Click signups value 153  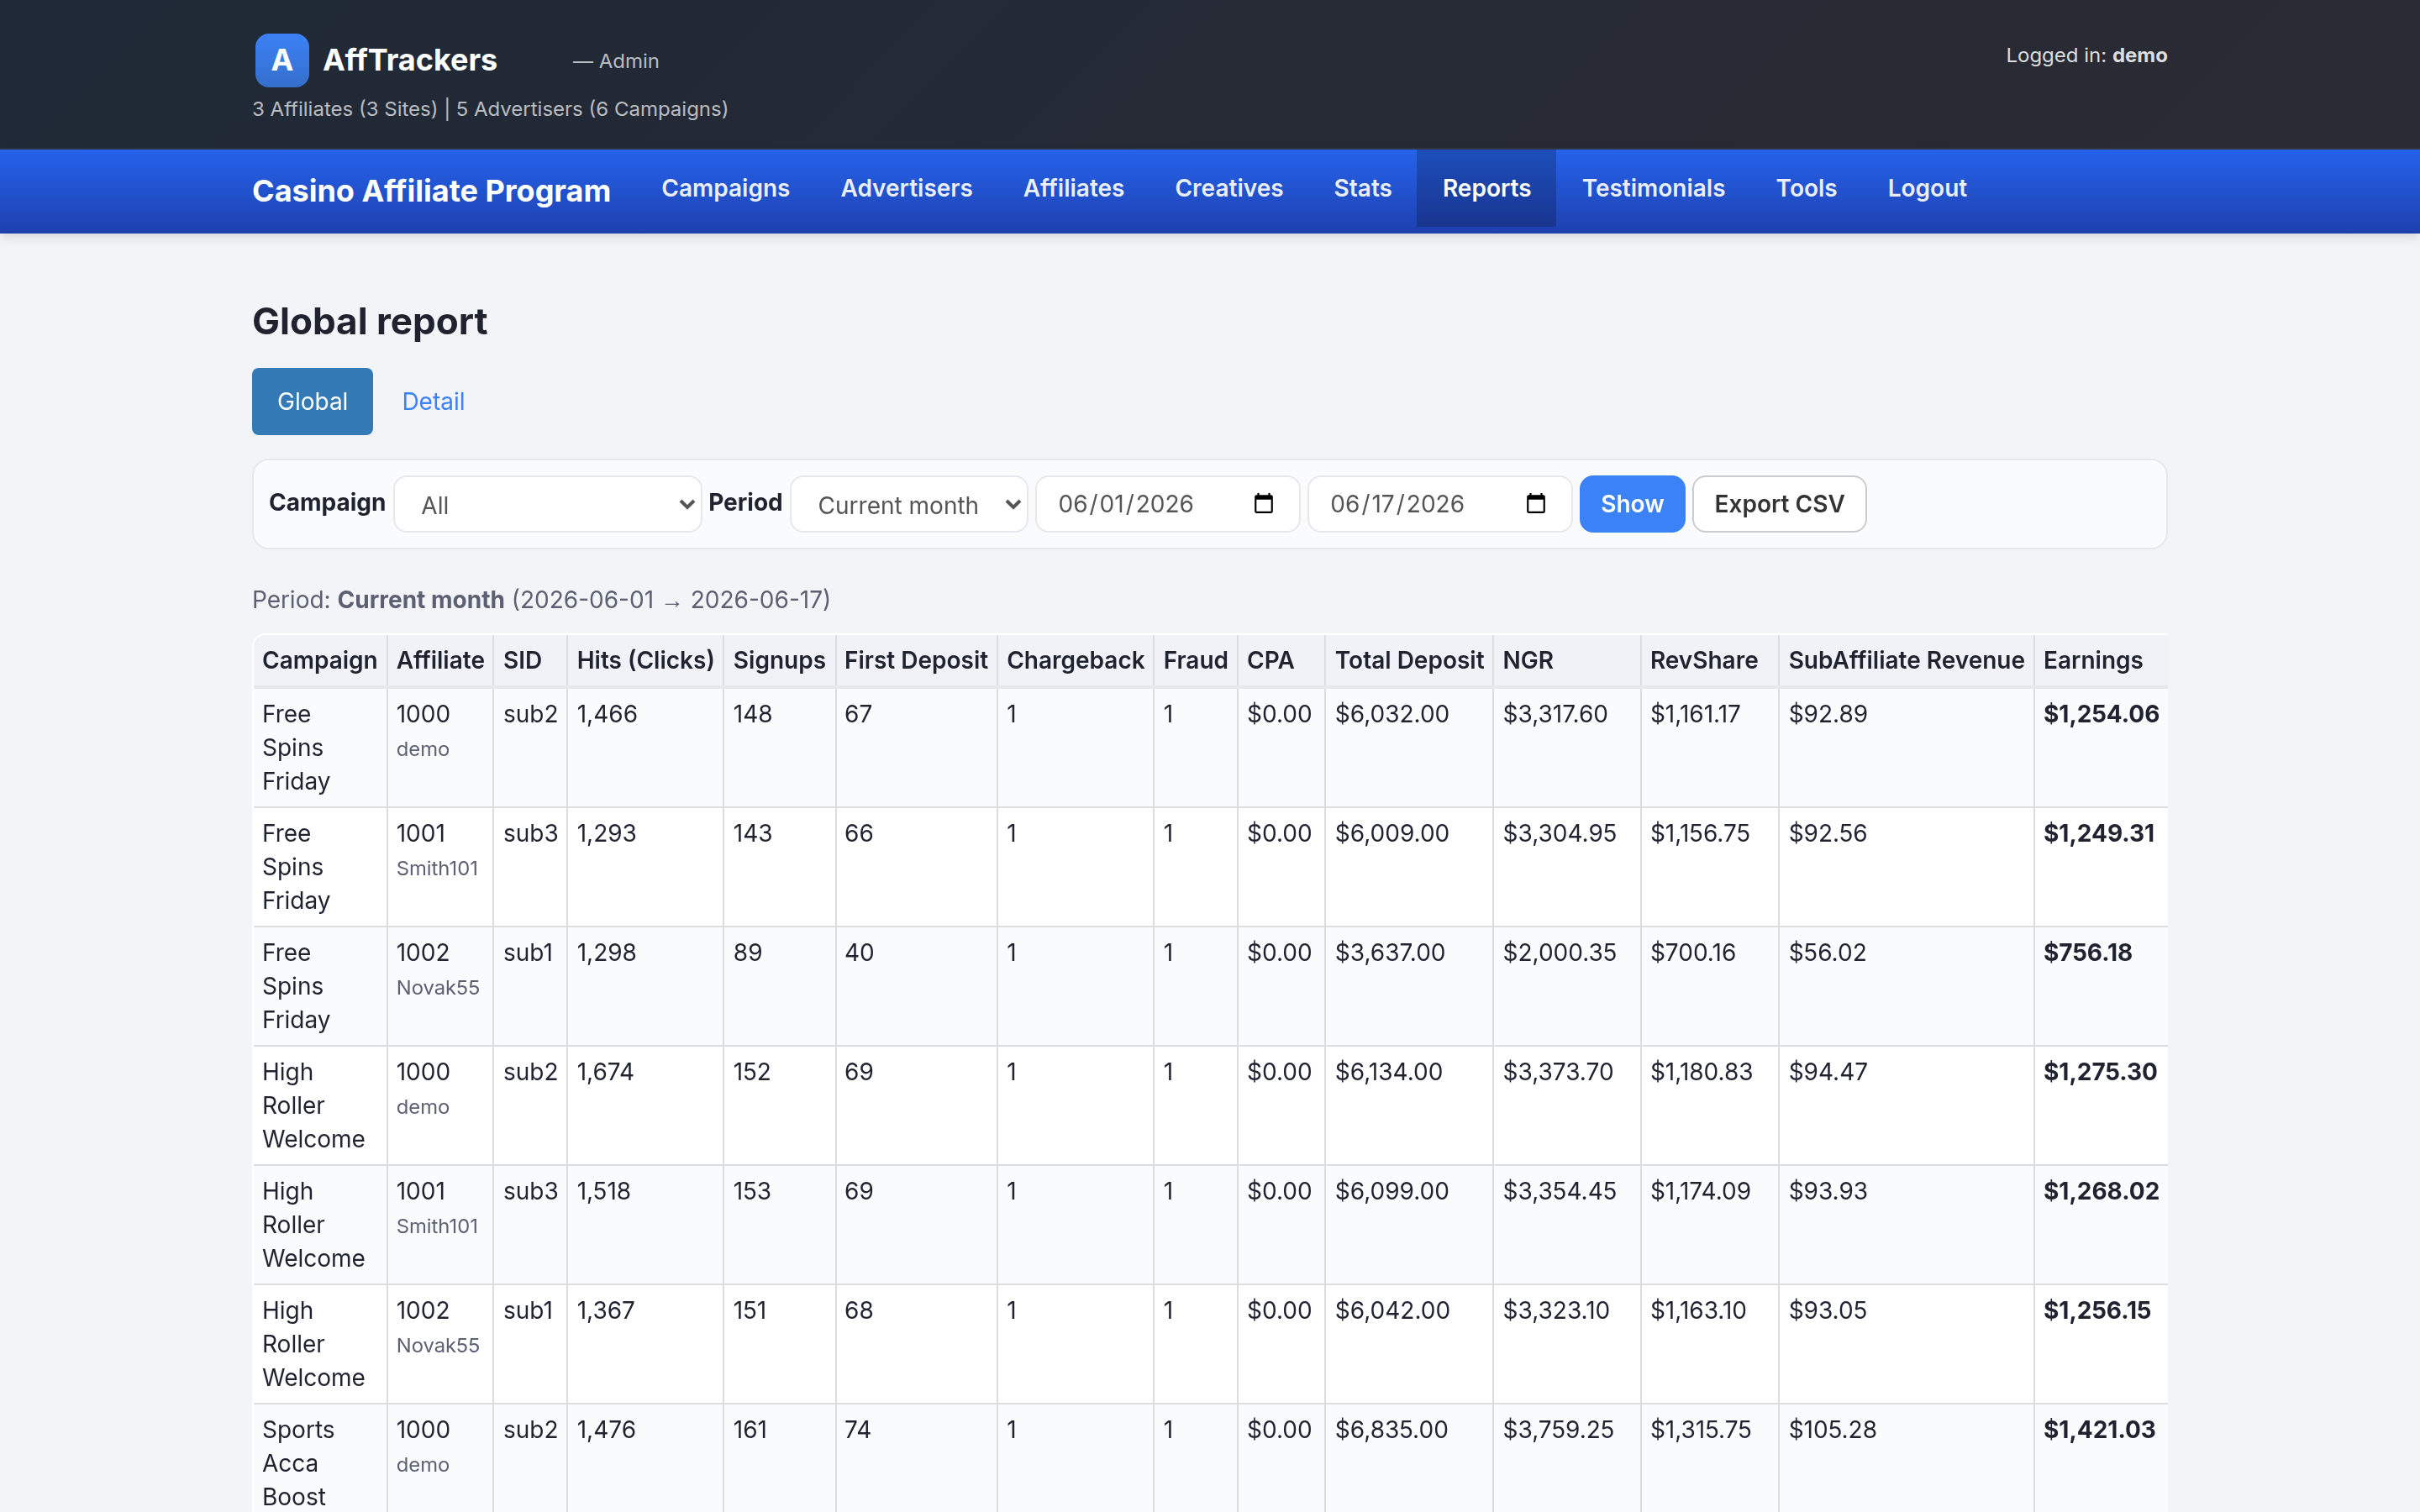click(x=752, y=1191)
